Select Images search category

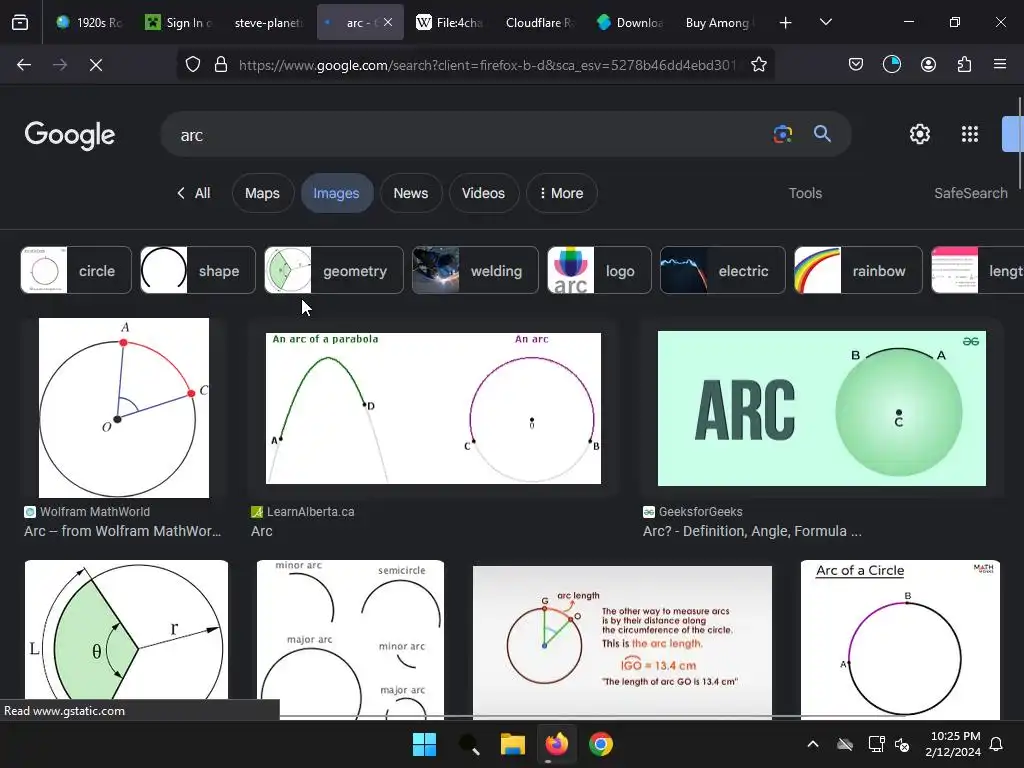point(336,193)
